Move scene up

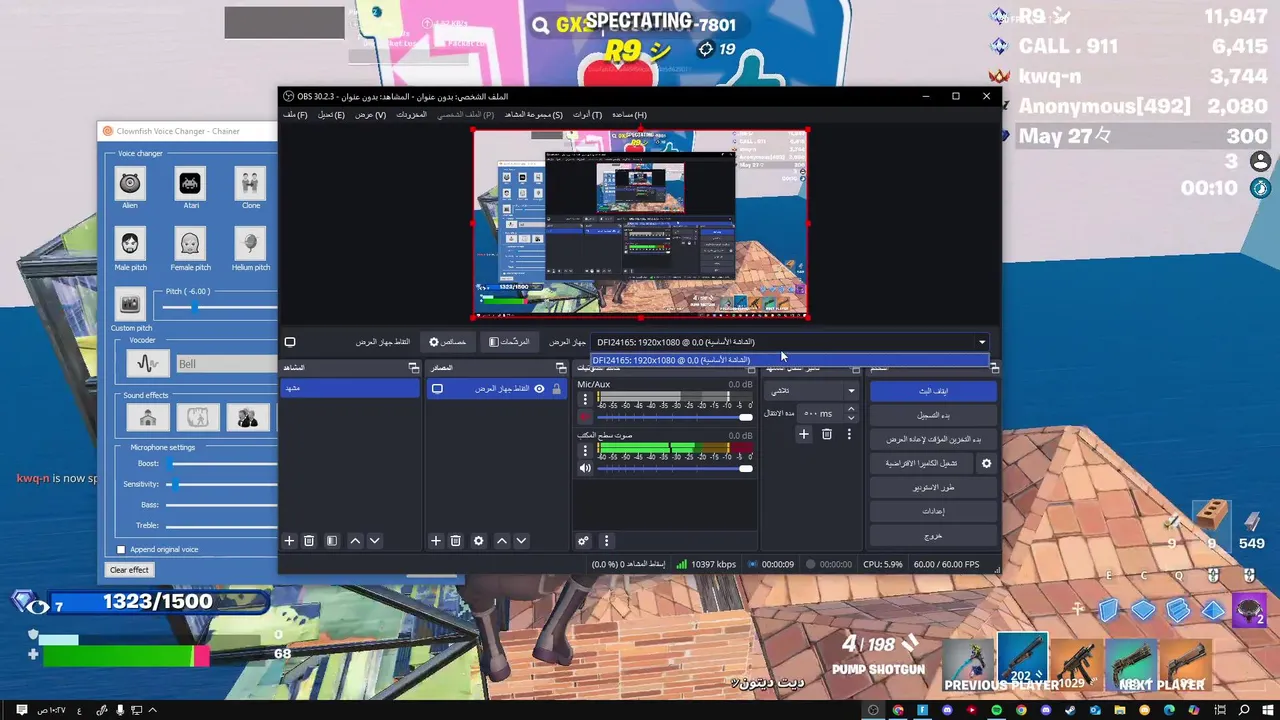pyautogui.click(x=355, y=541)
